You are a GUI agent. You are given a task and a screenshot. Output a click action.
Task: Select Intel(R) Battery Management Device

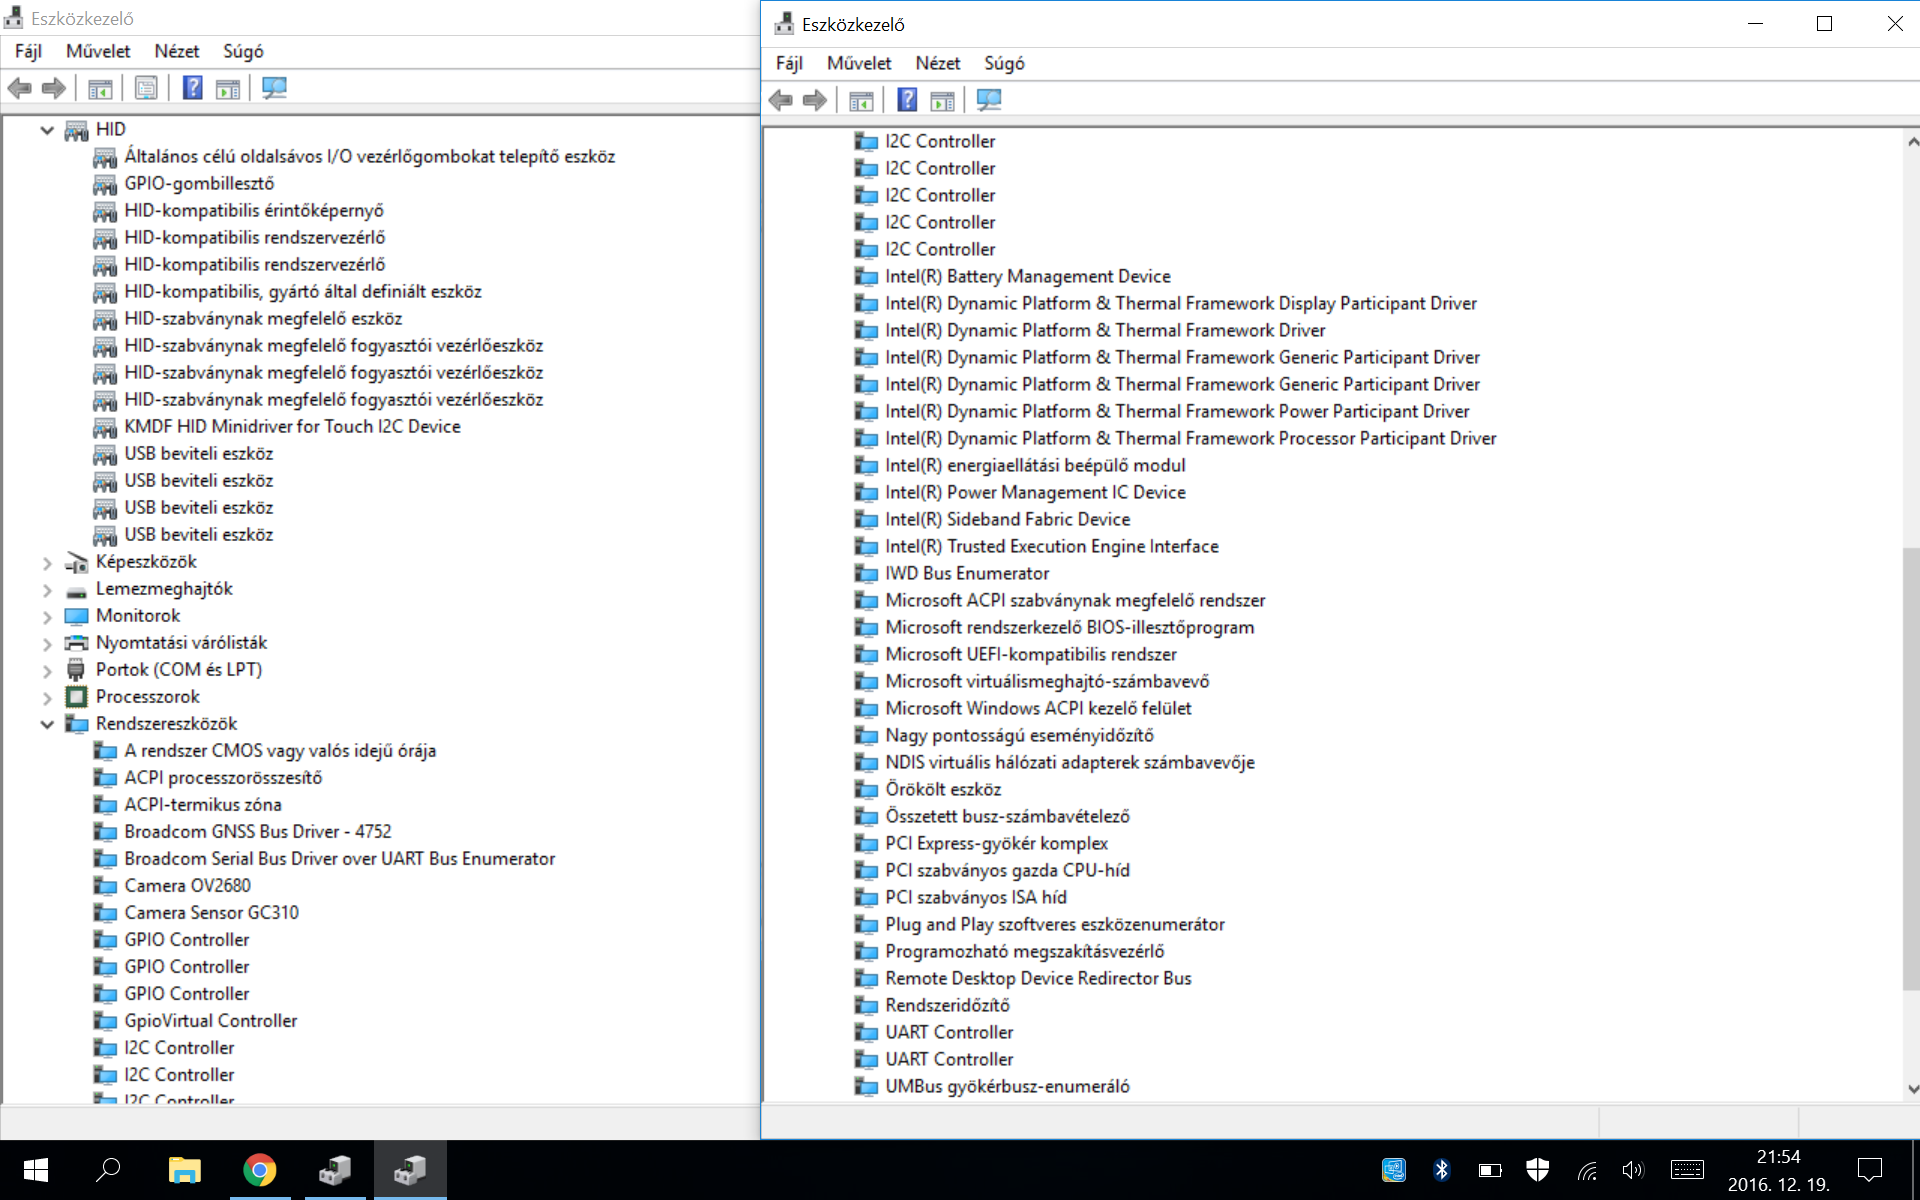(1028, 276)
